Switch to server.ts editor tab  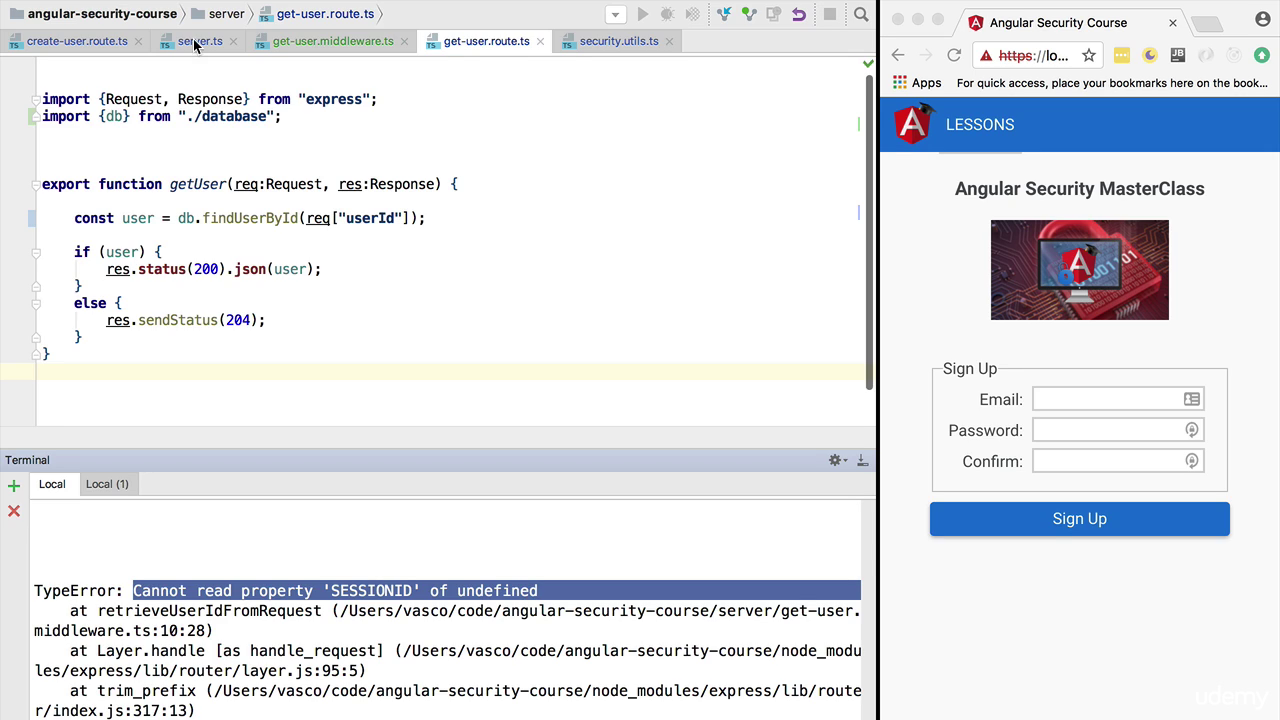[200, 41]
